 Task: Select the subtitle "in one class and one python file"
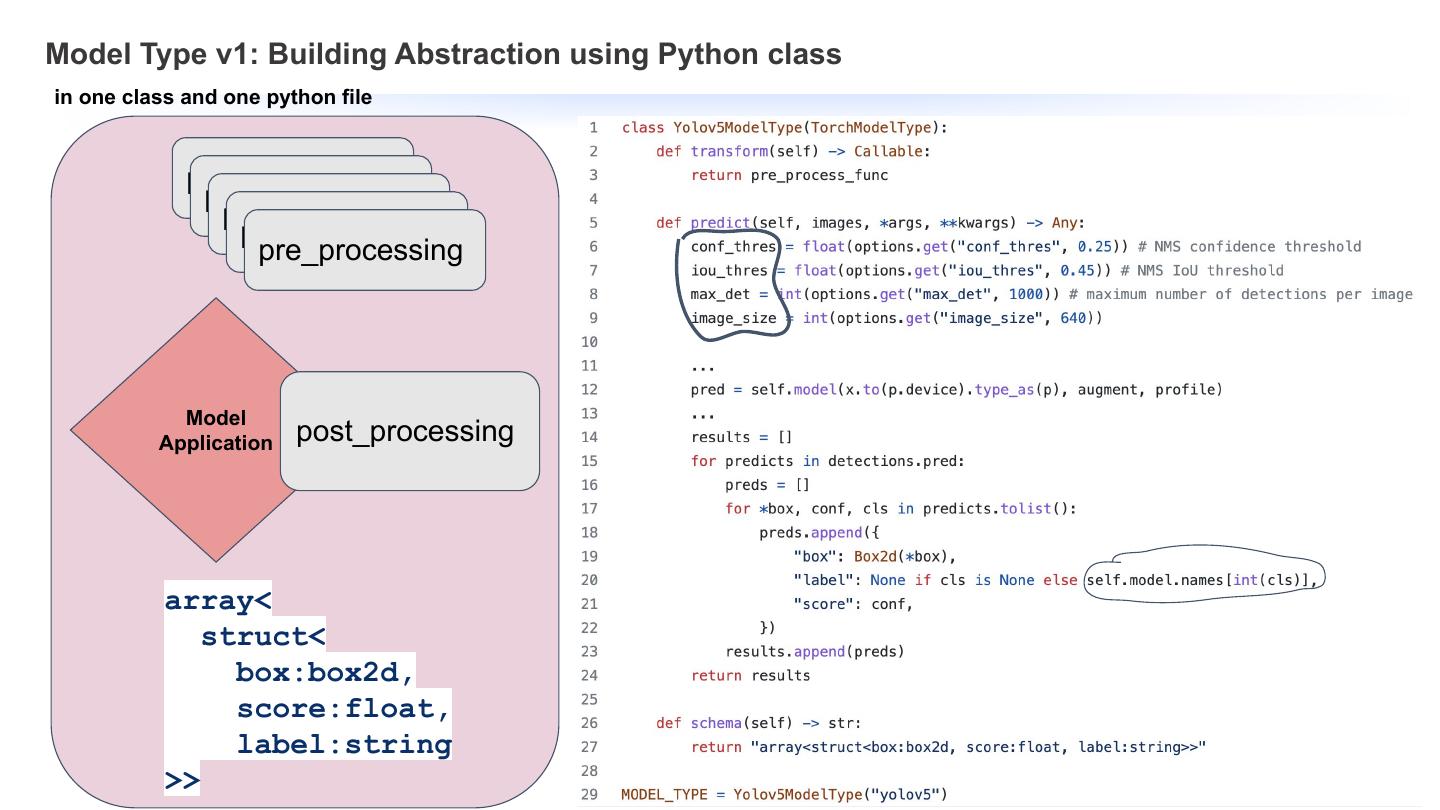pos(213,97)
